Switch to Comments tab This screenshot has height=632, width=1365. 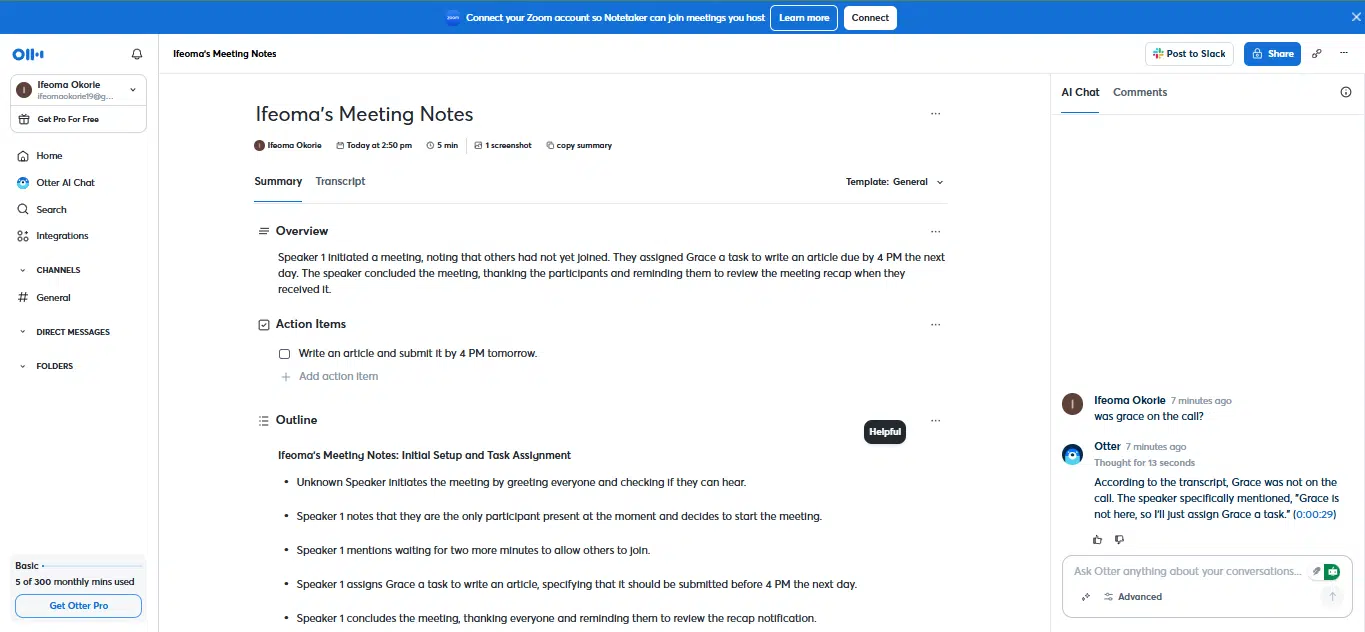[x=1140, y=92]
